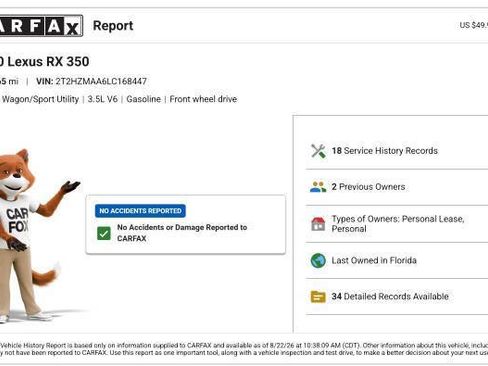Open 18 Service History Records
This screenshot has width=488, height=366.
(397, 151)
